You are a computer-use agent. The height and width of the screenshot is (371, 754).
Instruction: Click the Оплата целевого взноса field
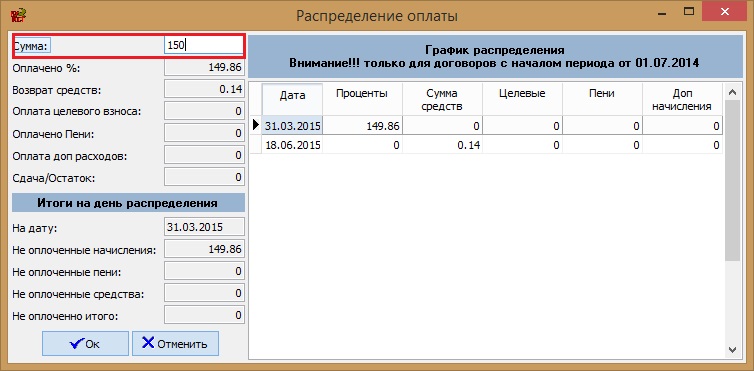tap(204, 111)
